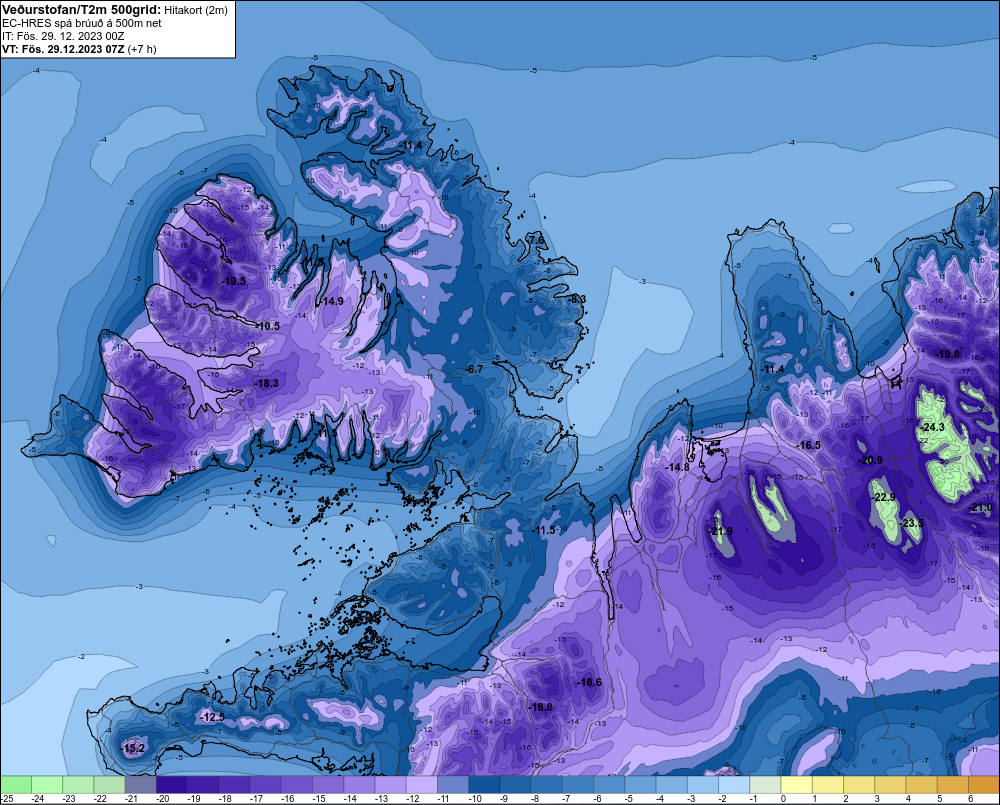This screenshot has width=1000, height=805.
Task: Click the legend label -18
Action: pyautogui.click(x=226, y=799)
